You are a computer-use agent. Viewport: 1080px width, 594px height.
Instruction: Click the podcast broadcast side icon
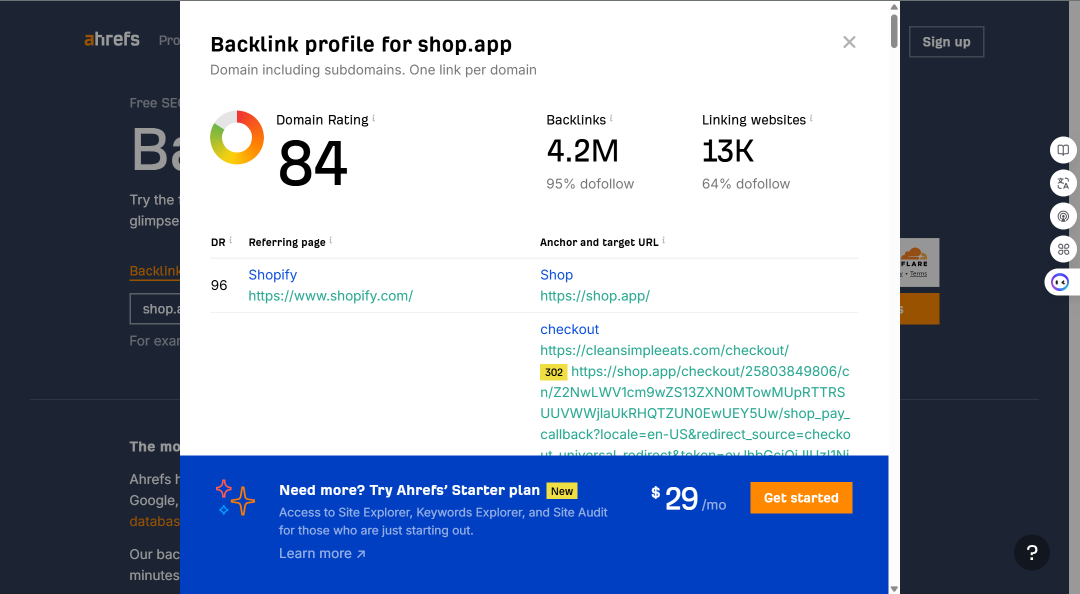(1063, 216)
